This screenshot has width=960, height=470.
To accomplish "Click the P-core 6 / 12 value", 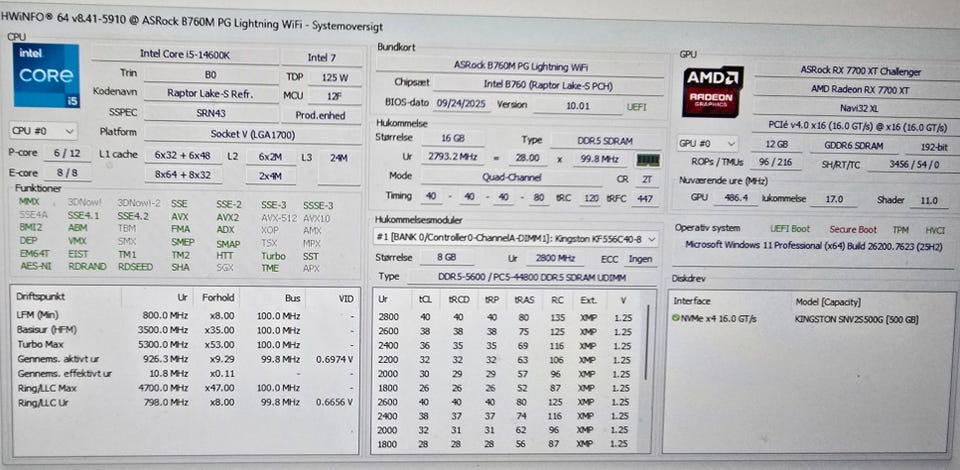I will tap(67, 153).
